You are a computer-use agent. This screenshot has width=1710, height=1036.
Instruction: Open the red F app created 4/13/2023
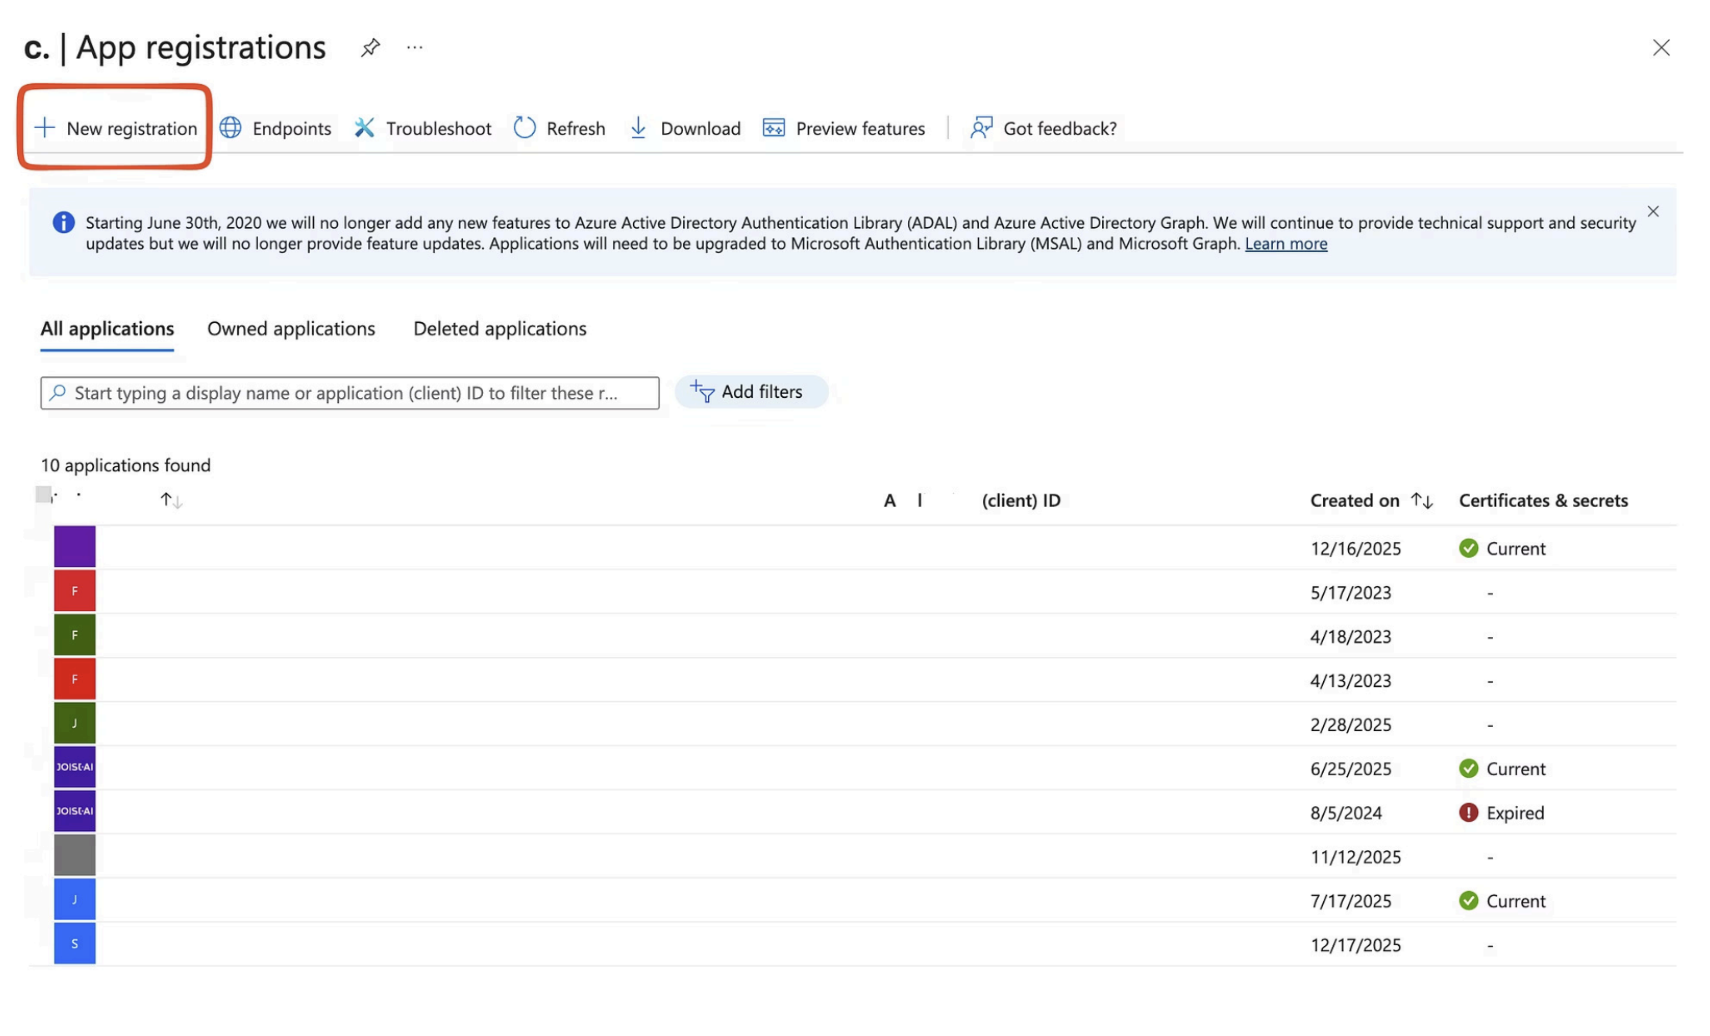click(x=75, y=679)
